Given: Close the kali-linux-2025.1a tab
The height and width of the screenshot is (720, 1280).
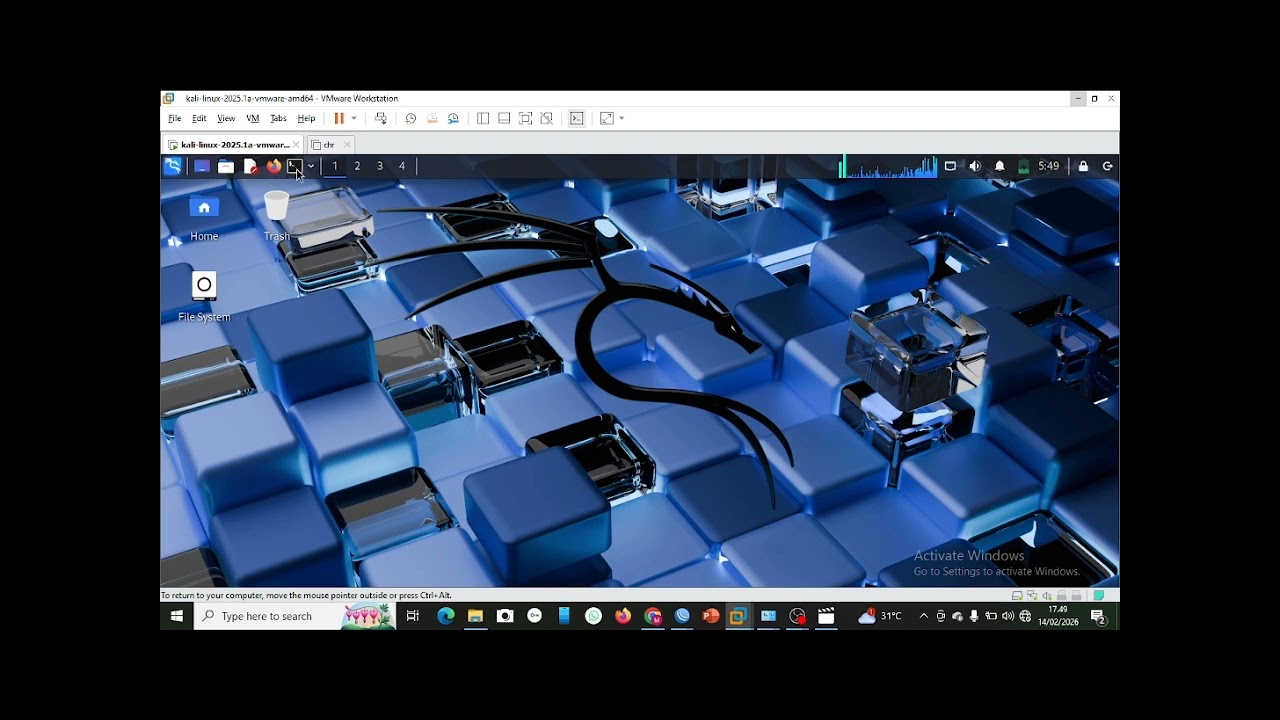Looking at the screenshot, I should (x=296, y=145).
